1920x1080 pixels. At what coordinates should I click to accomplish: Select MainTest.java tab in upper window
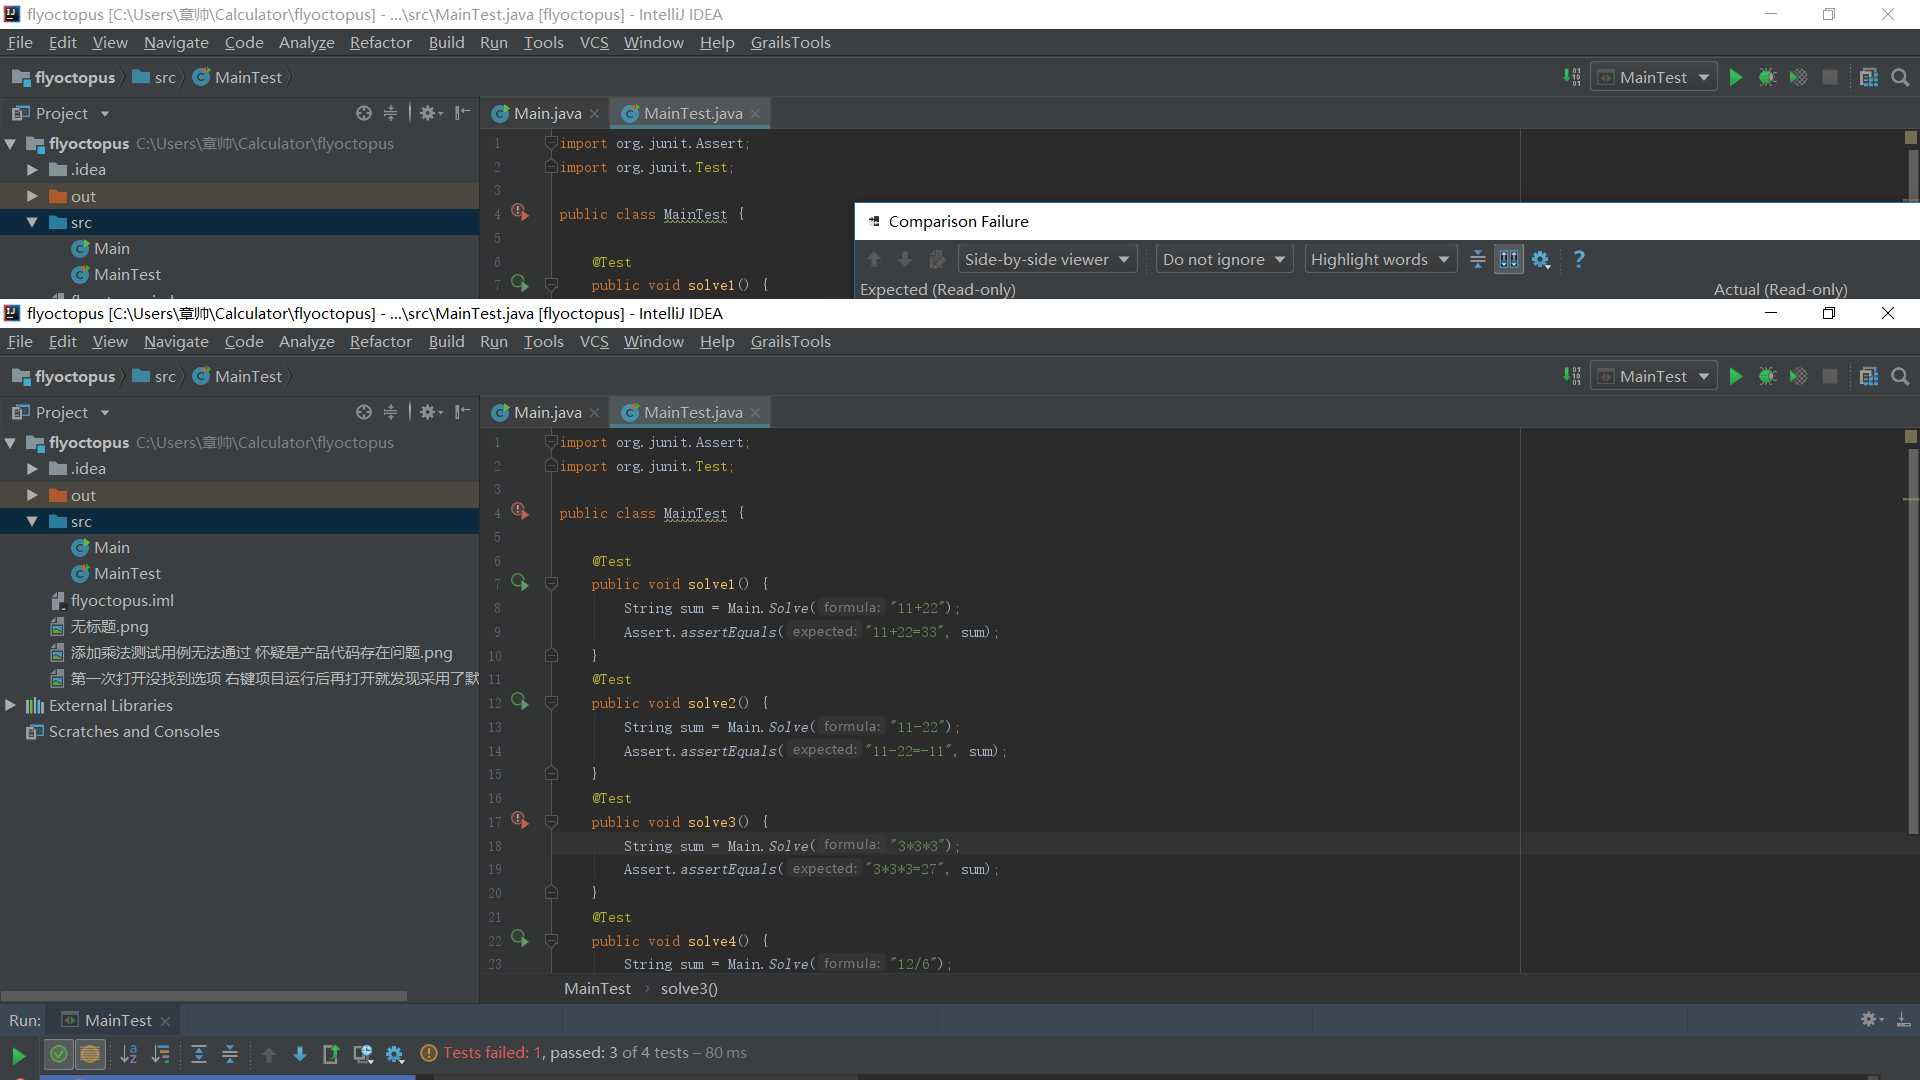pos(691,113)
